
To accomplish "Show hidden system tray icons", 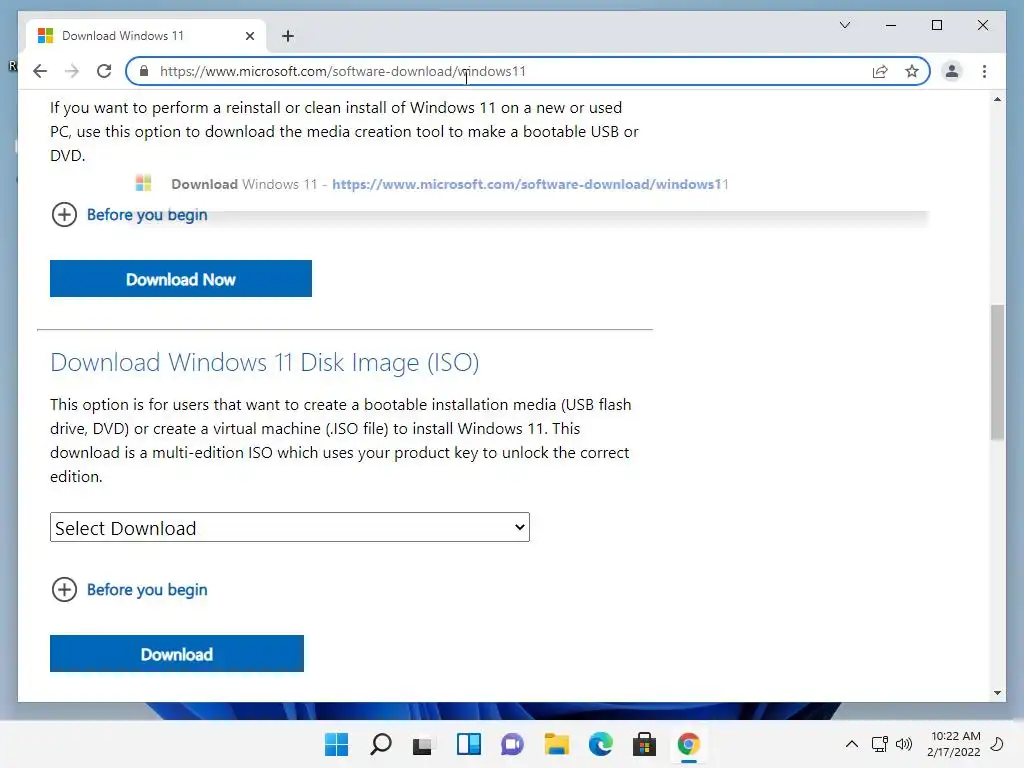I will (852, 744).
